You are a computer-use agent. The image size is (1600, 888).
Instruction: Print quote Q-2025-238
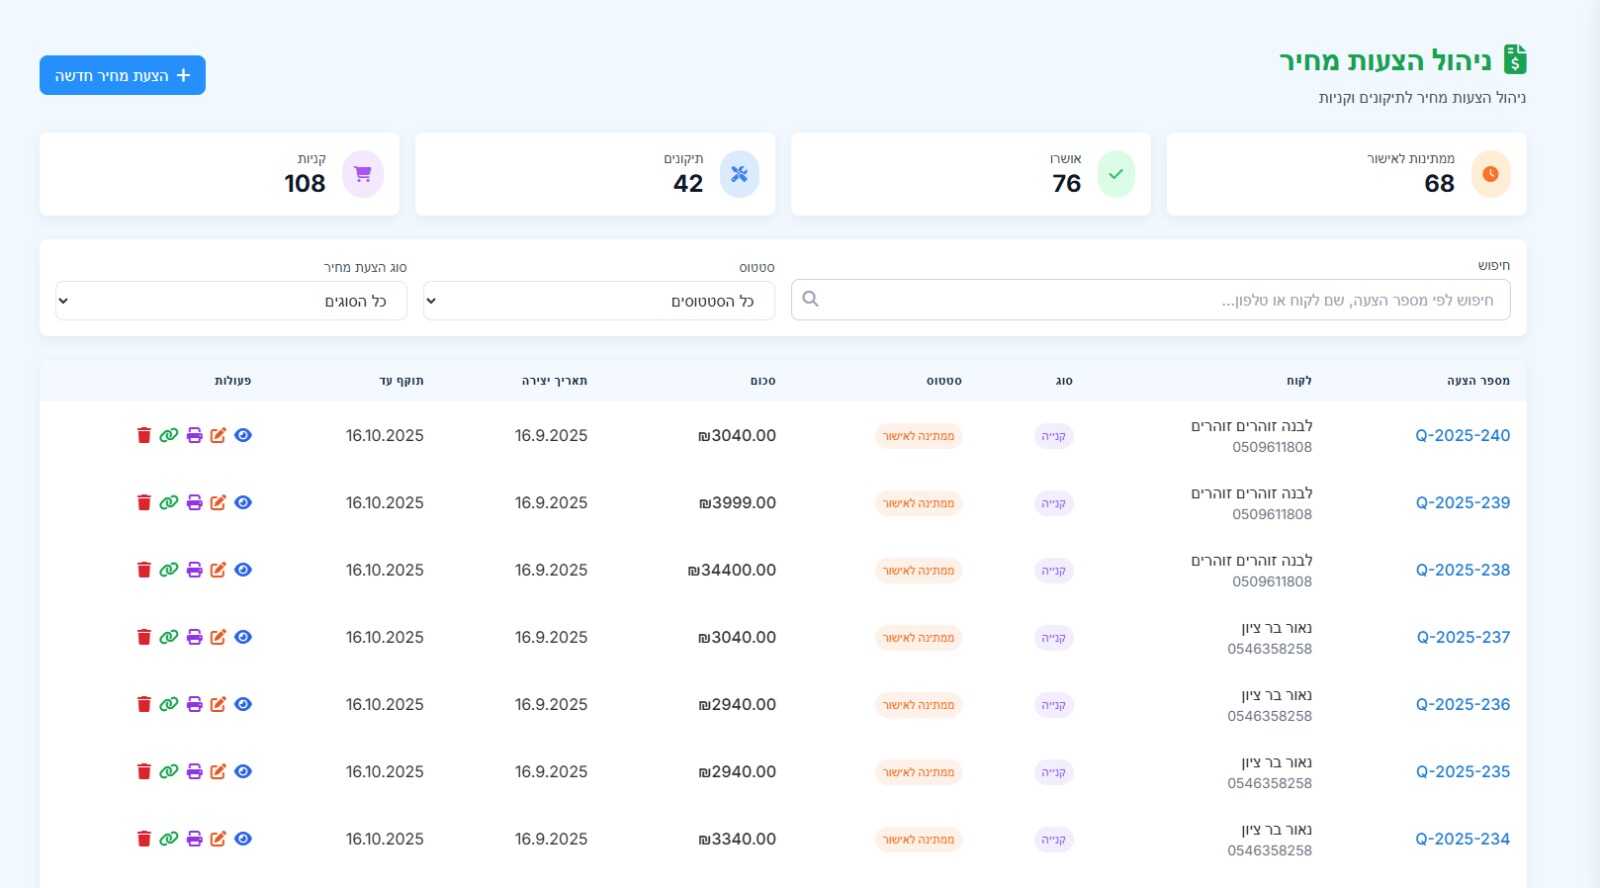coord(194,570)
